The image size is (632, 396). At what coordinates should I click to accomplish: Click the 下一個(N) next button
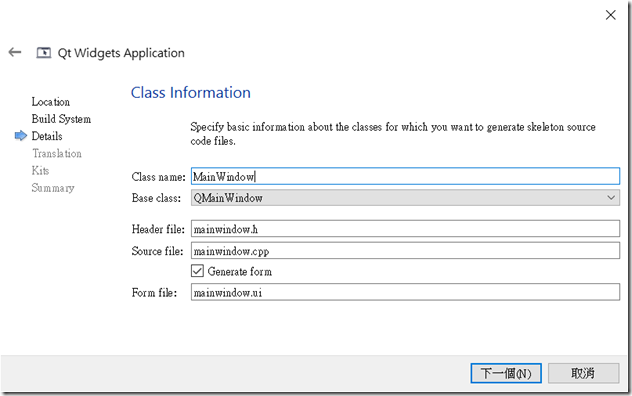pyautogui.click(x=506, y=373)
